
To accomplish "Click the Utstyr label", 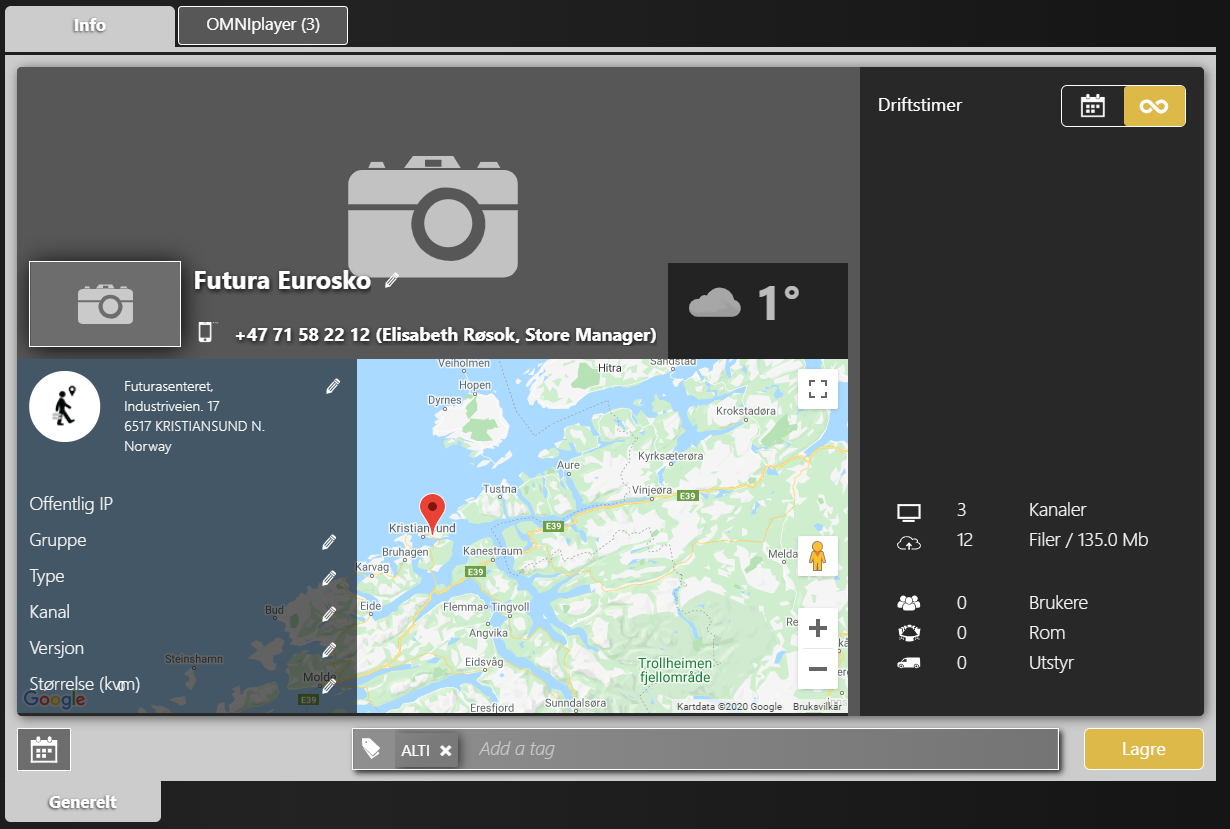I will coord(1051,663).
